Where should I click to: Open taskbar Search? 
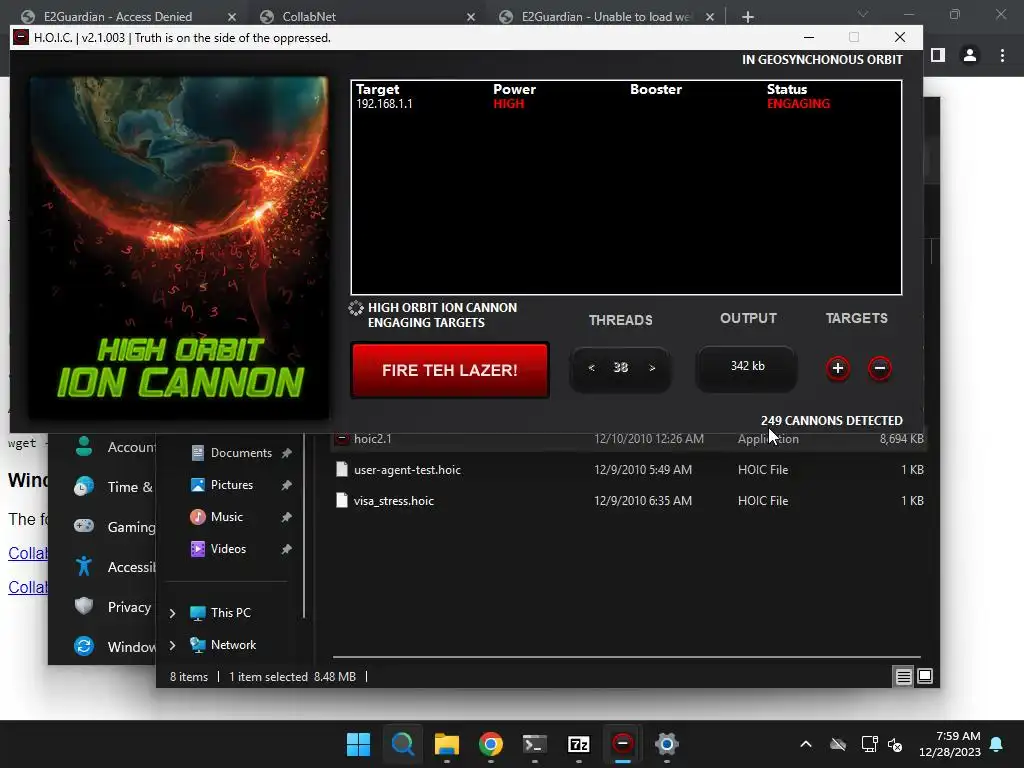[402, 744]
